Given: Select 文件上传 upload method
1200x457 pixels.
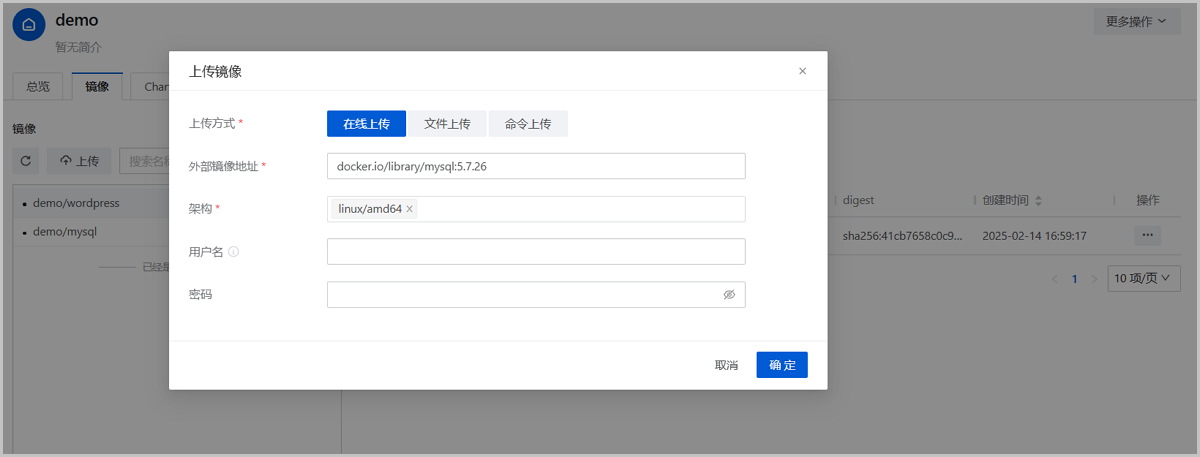Looking at the screenshot, I should 447,124.
